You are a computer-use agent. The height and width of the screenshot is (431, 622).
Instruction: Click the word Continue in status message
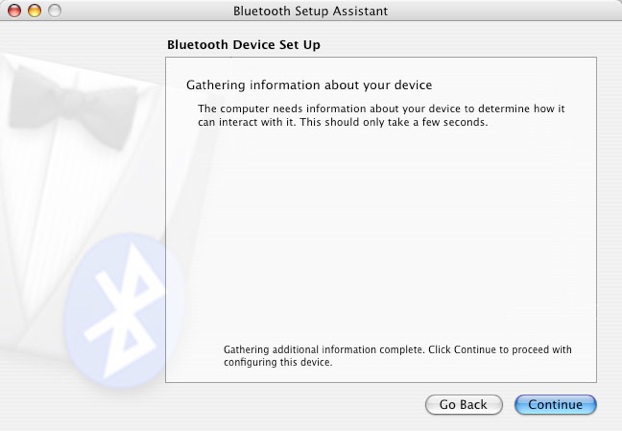[475, 350]
